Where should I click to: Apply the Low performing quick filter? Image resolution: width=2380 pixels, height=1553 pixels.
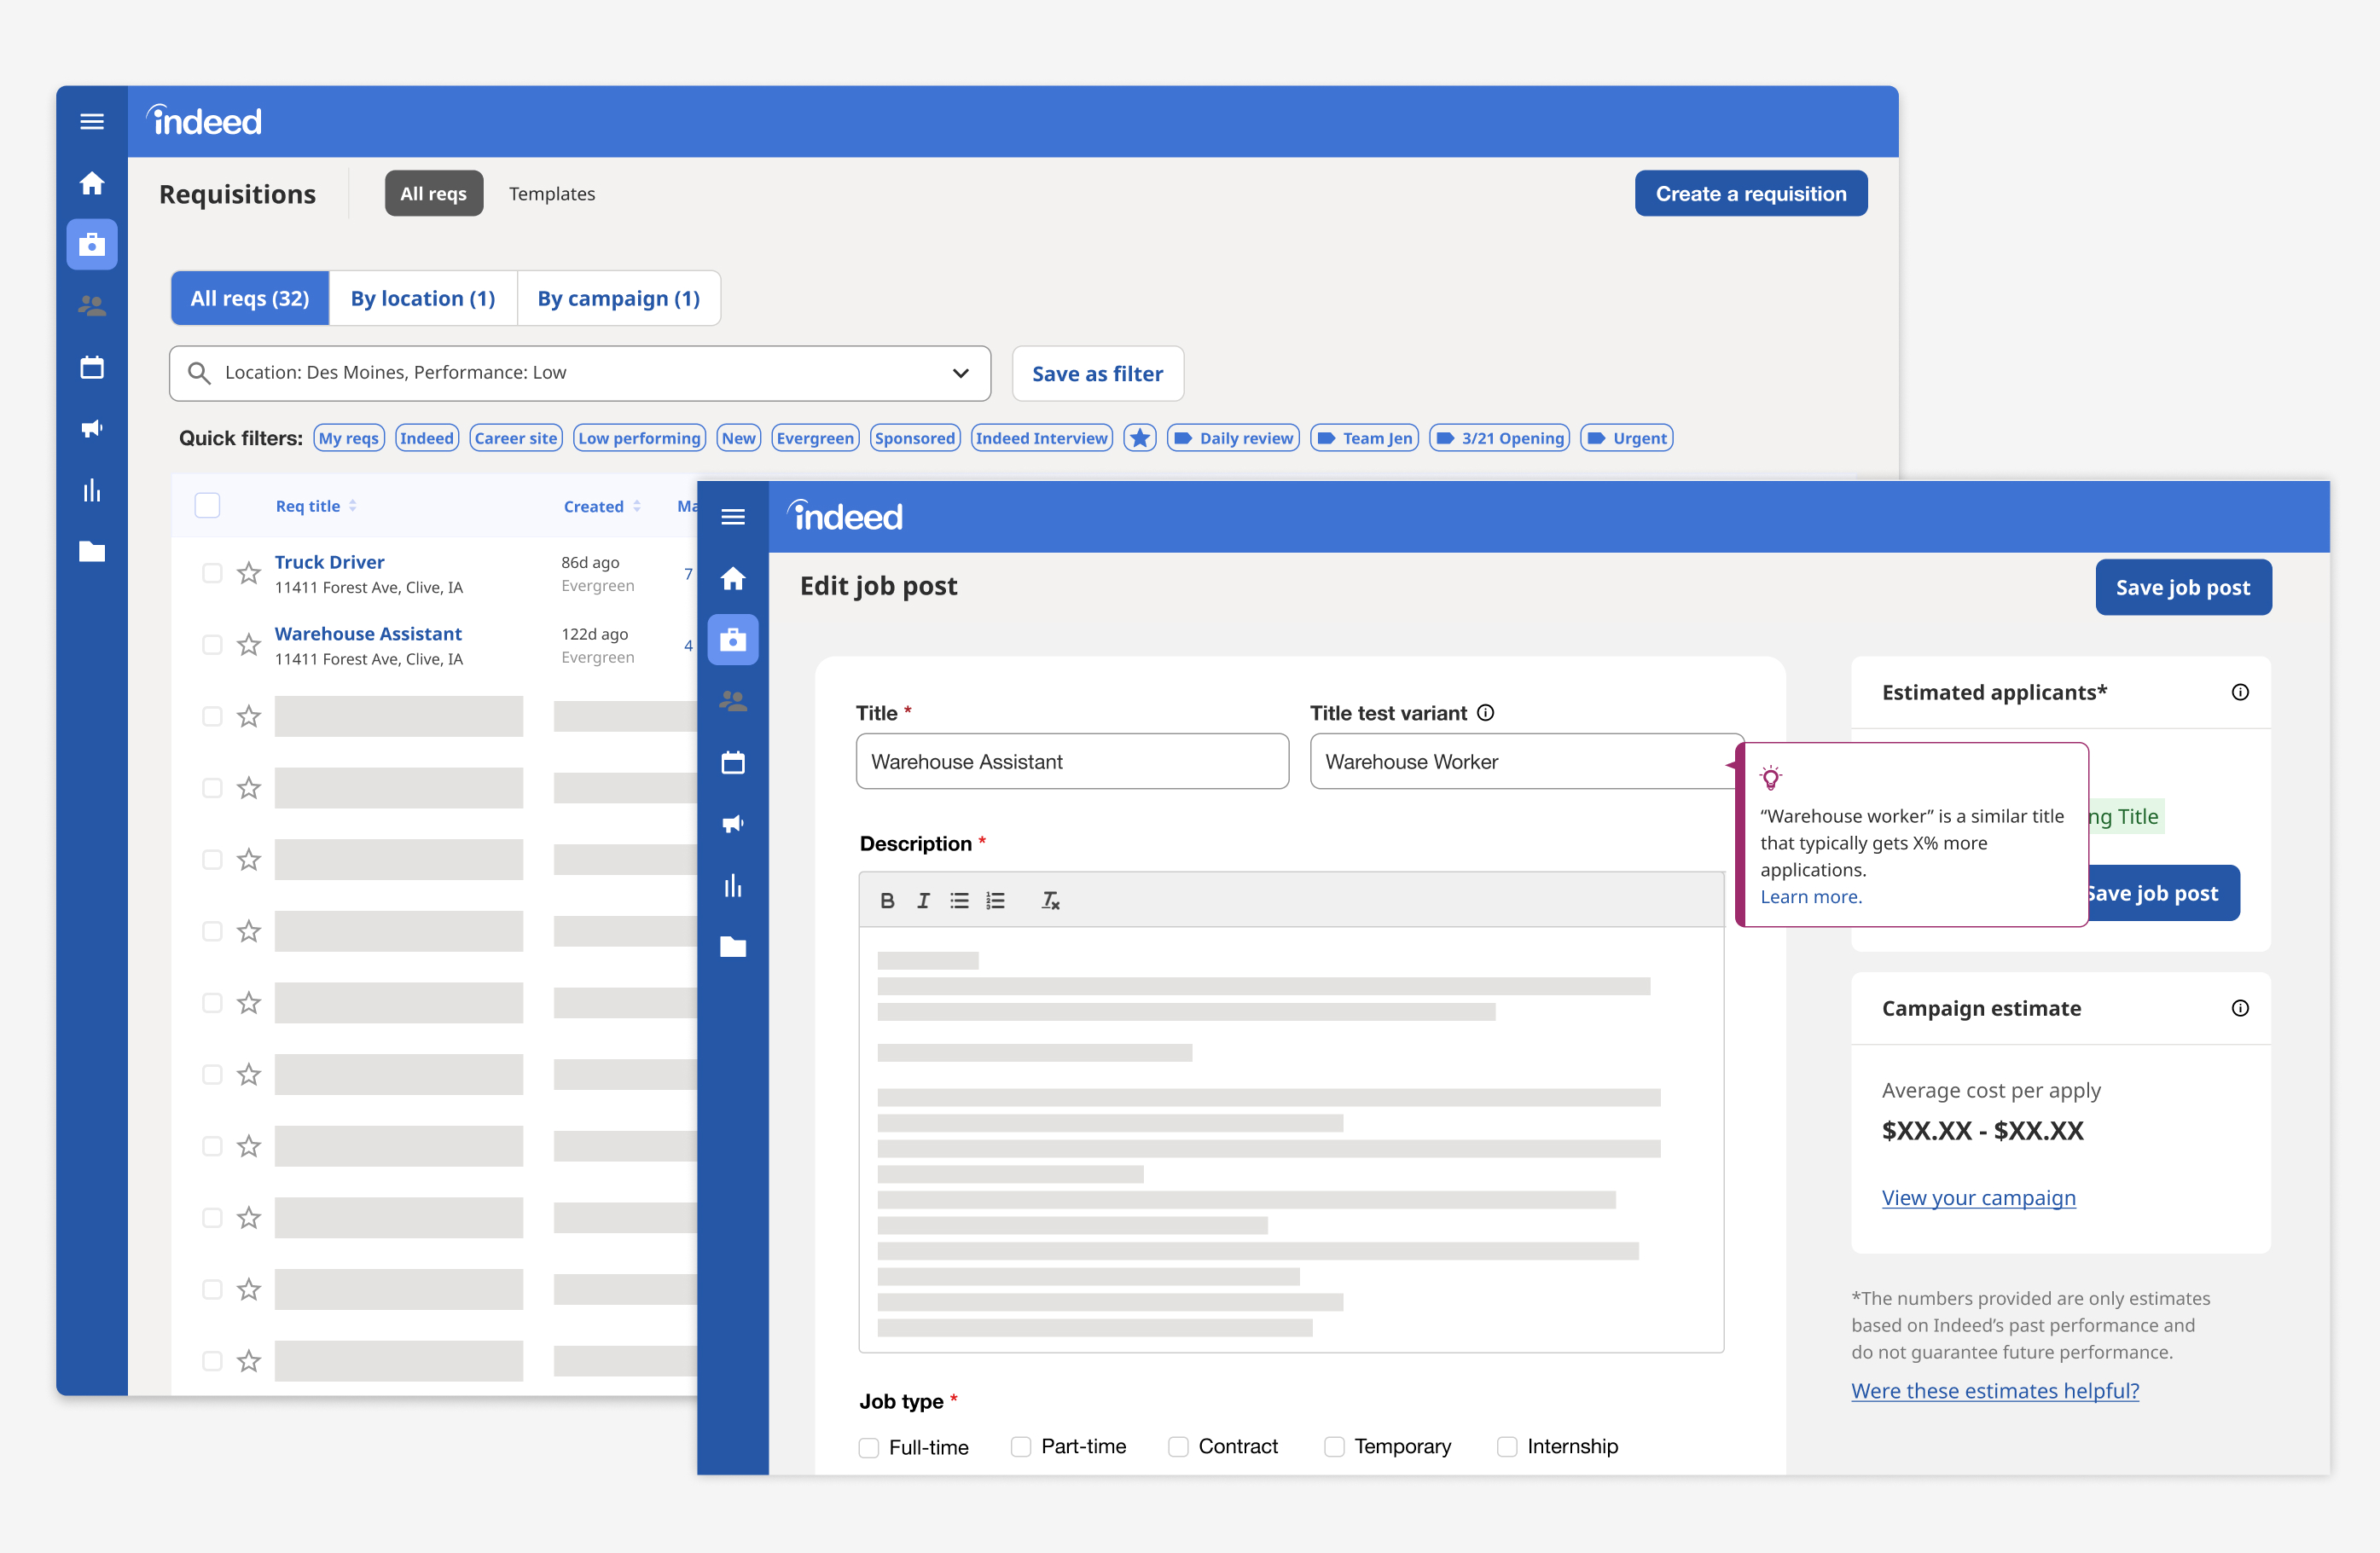point(640,438)
